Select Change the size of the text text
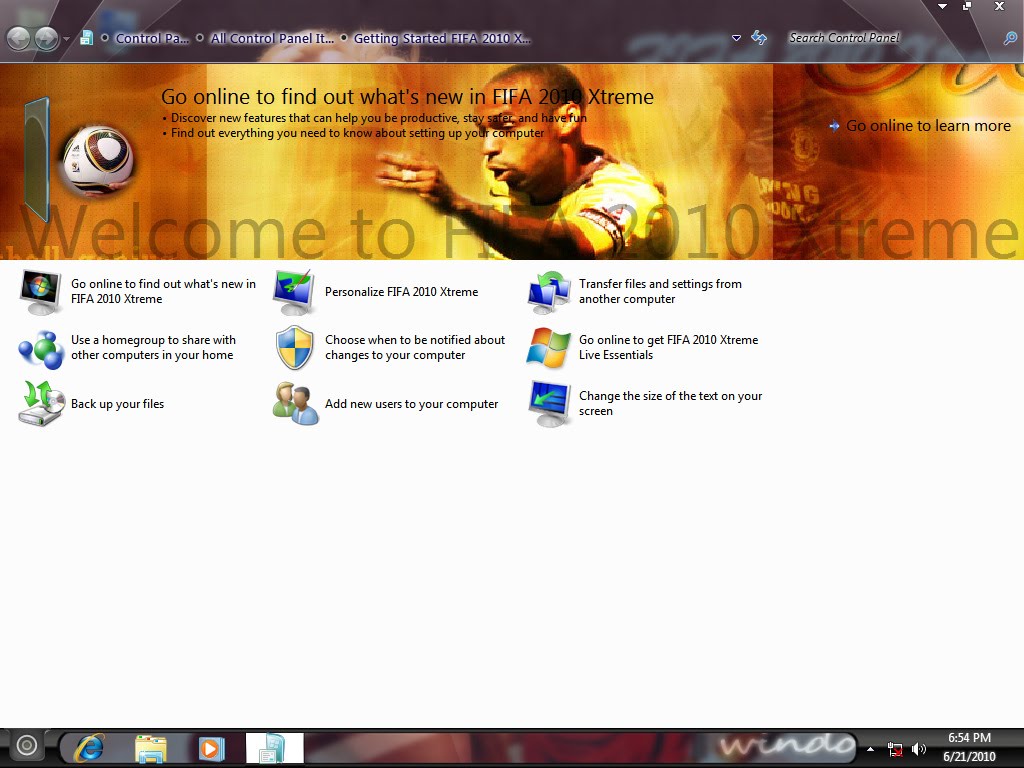This screenshot has height=768, width=1024. (x=671, y=404)
